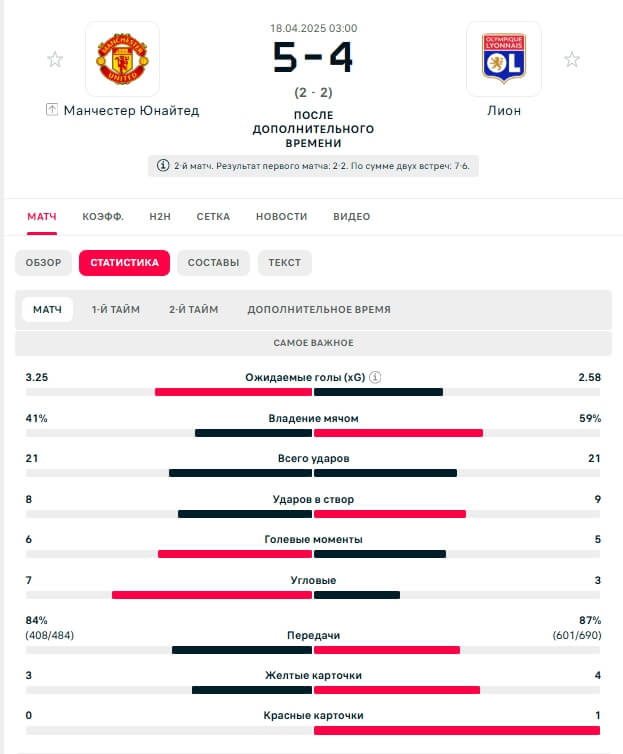Click the Лион team name
Screen dimensions: 623x754
(504, 111)
